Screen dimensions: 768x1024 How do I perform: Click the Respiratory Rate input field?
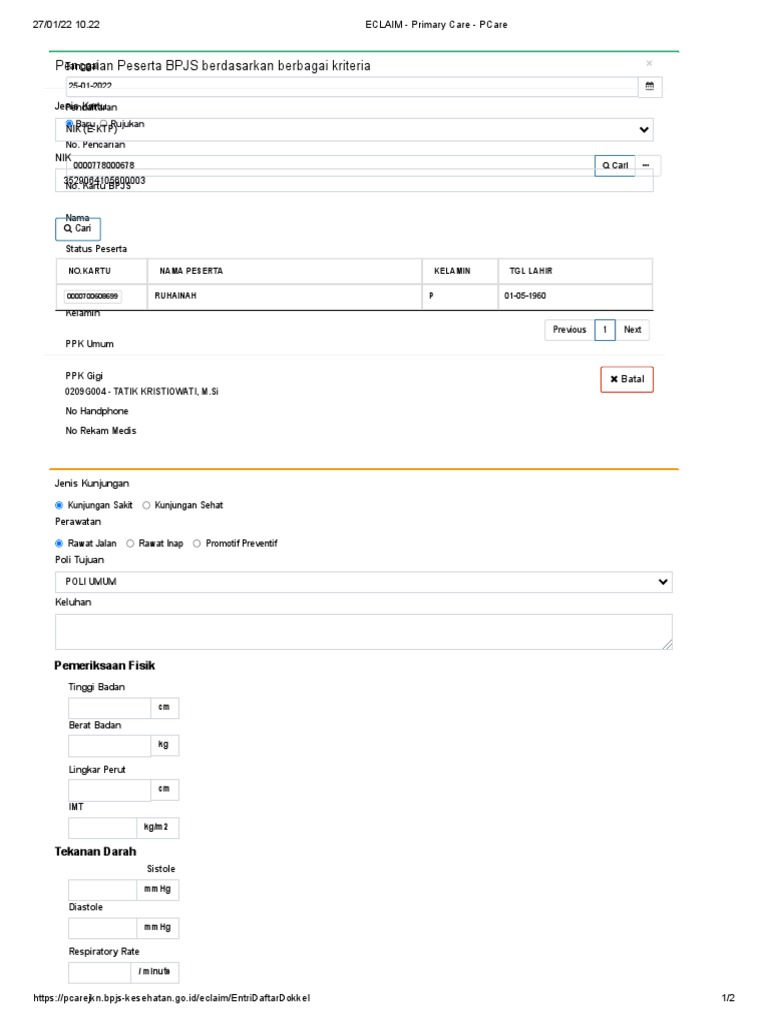tap(101, 972)
